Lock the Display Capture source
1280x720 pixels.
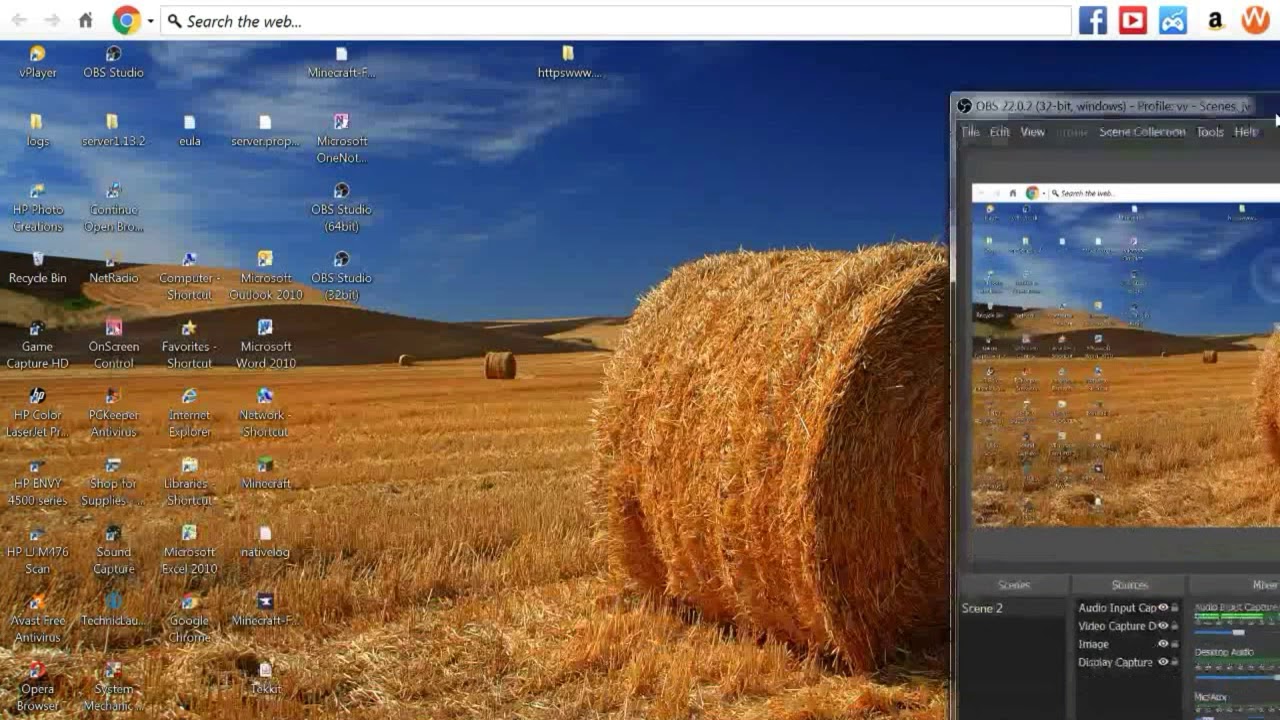(x=1175, y=662)
